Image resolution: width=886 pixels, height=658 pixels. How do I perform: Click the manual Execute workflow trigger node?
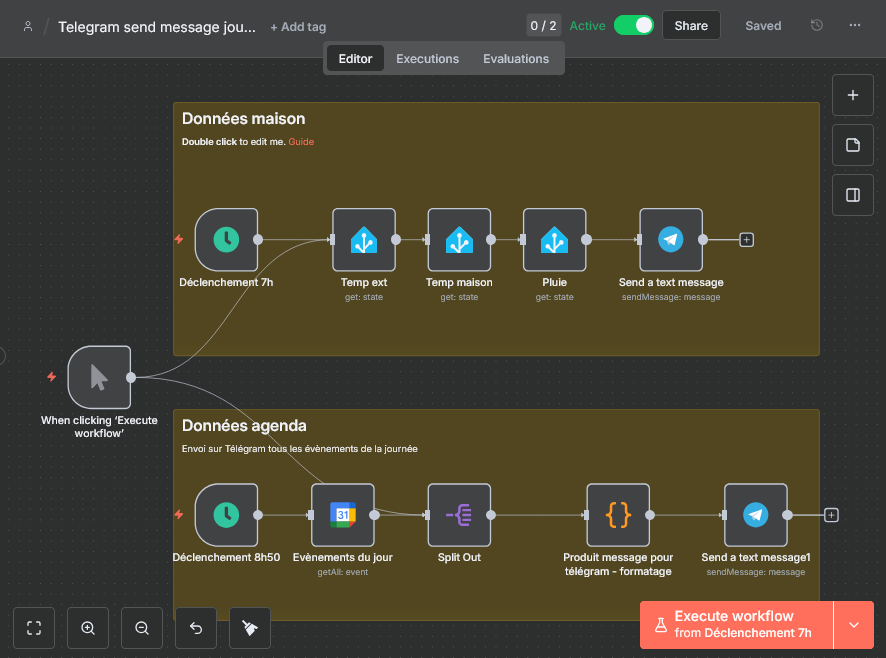[x=99, y=377]
